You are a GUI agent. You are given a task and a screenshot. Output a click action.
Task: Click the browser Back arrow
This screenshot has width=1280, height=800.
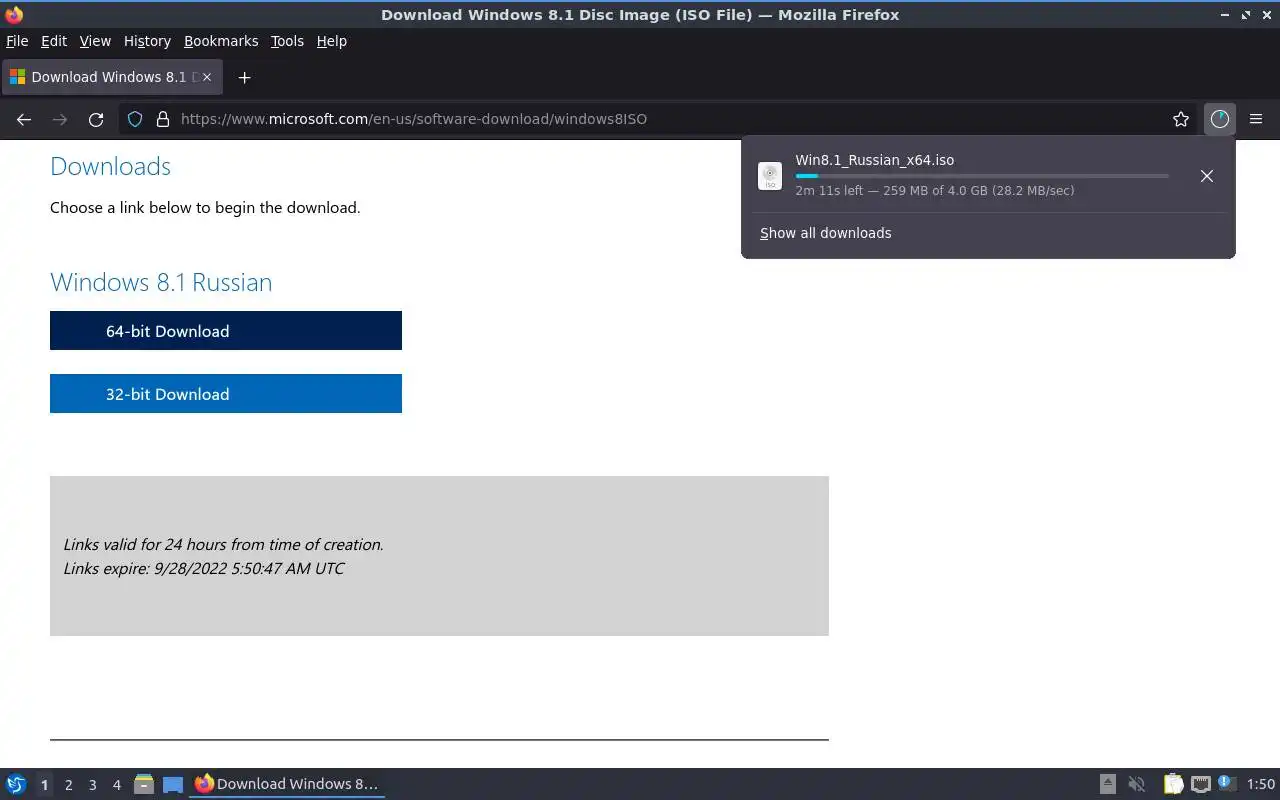click(x=24, y=119)
